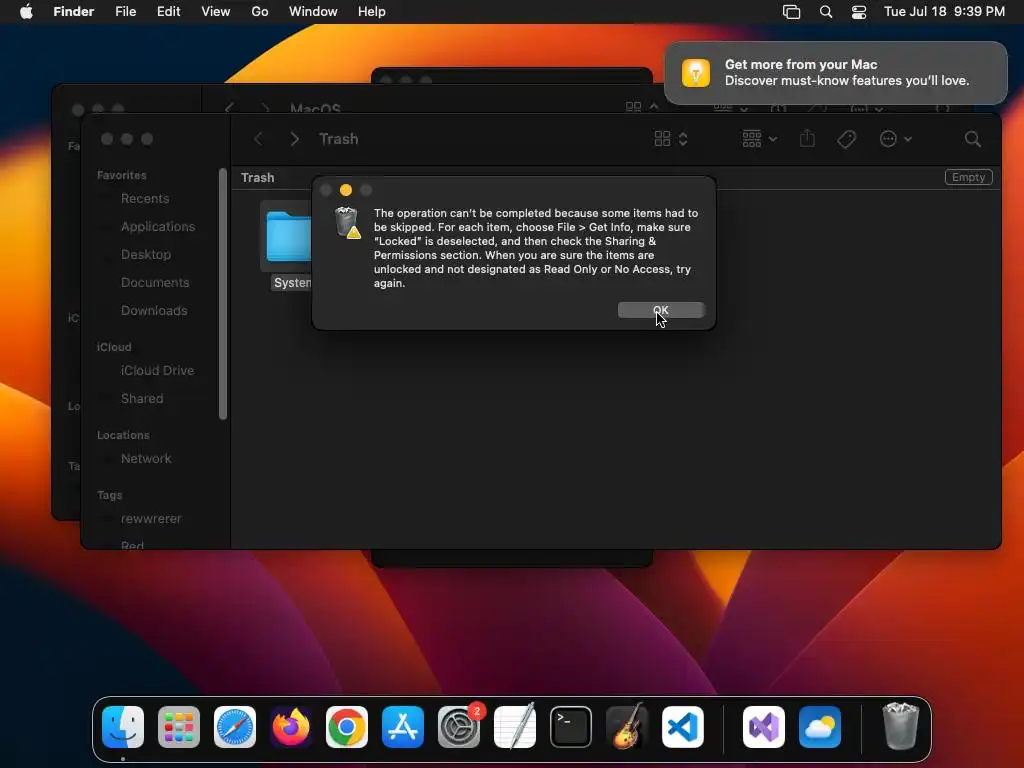Click the Trash path bar label

tap(257, 178)
